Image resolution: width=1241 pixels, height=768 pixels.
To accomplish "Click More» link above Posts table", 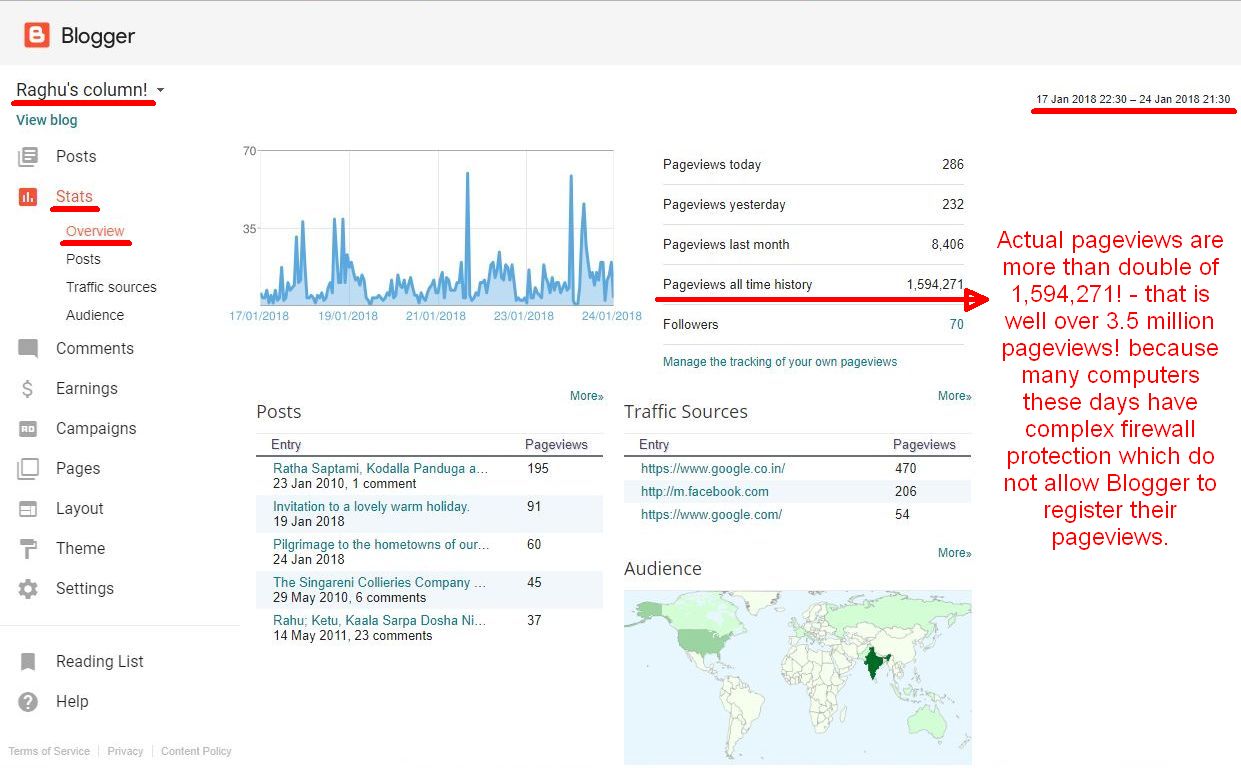I will [x=587, y=396].
